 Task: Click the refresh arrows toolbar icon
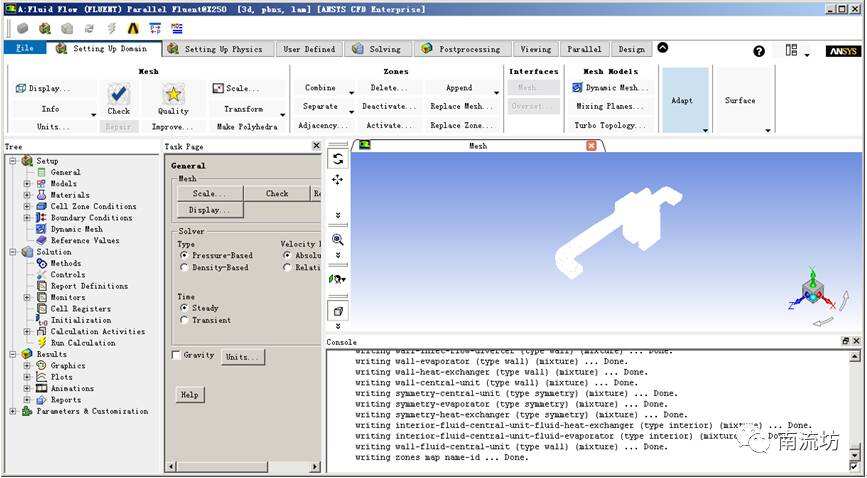tap(89, 29)
